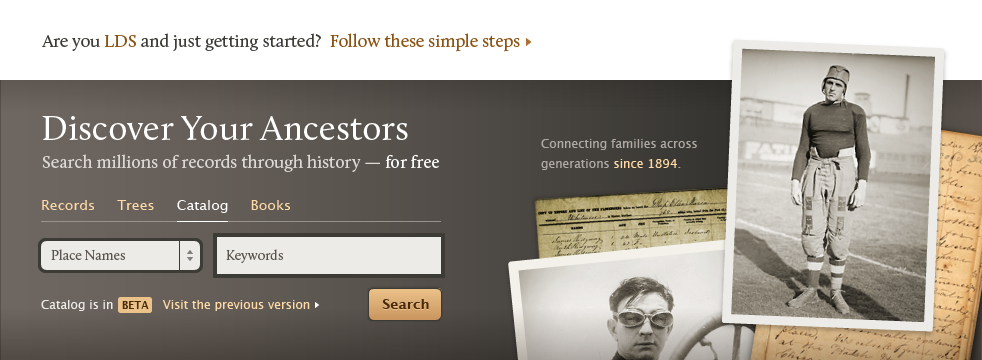Click the Search button

405,304
